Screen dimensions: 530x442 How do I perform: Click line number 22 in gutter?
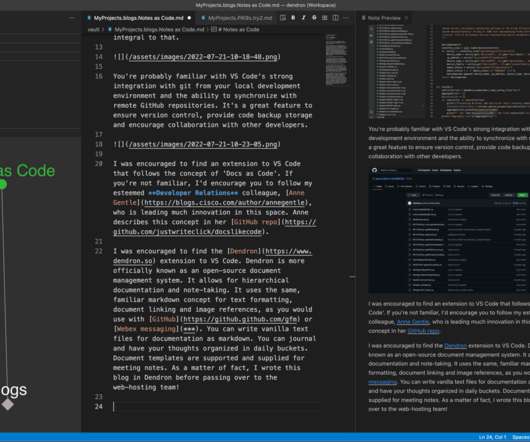(x=99, y=251)
